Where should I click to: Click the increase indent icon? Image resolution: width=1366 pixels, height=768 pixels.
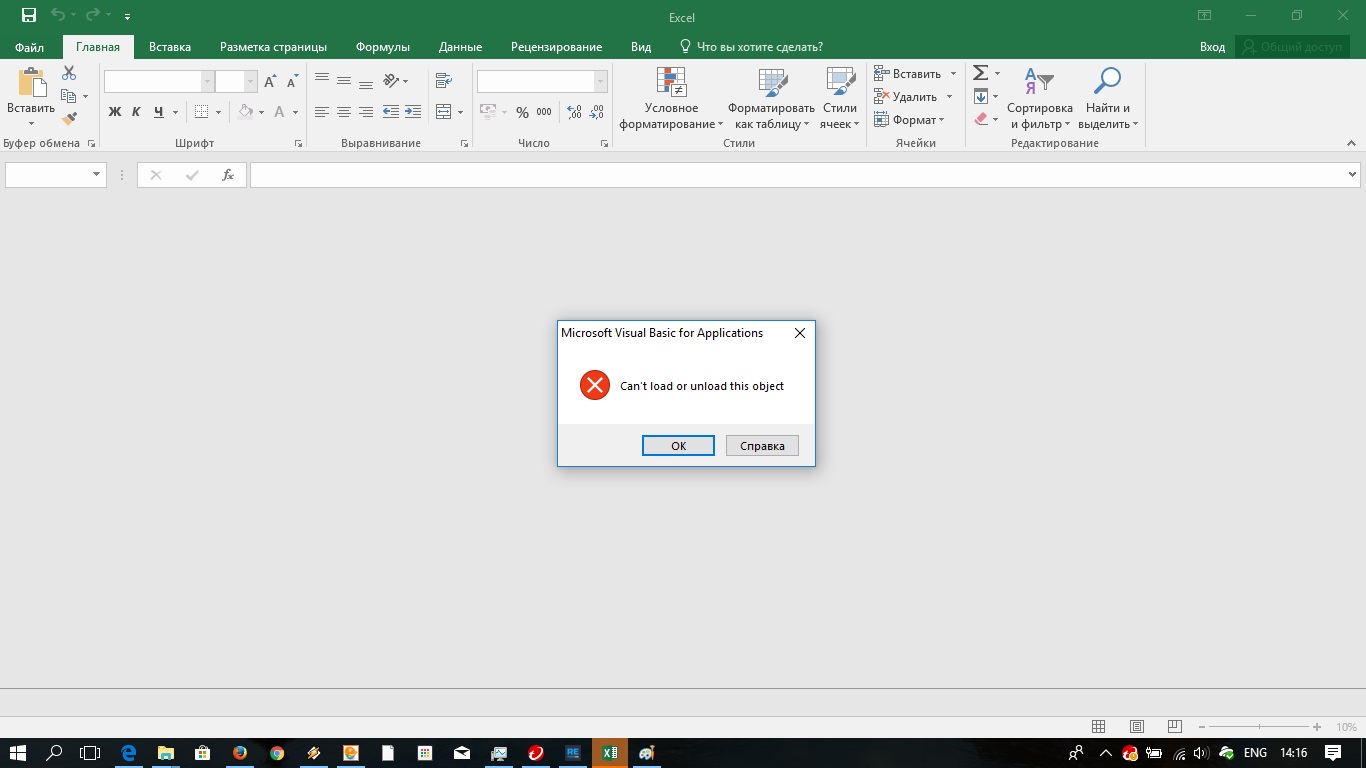[413, 112]
